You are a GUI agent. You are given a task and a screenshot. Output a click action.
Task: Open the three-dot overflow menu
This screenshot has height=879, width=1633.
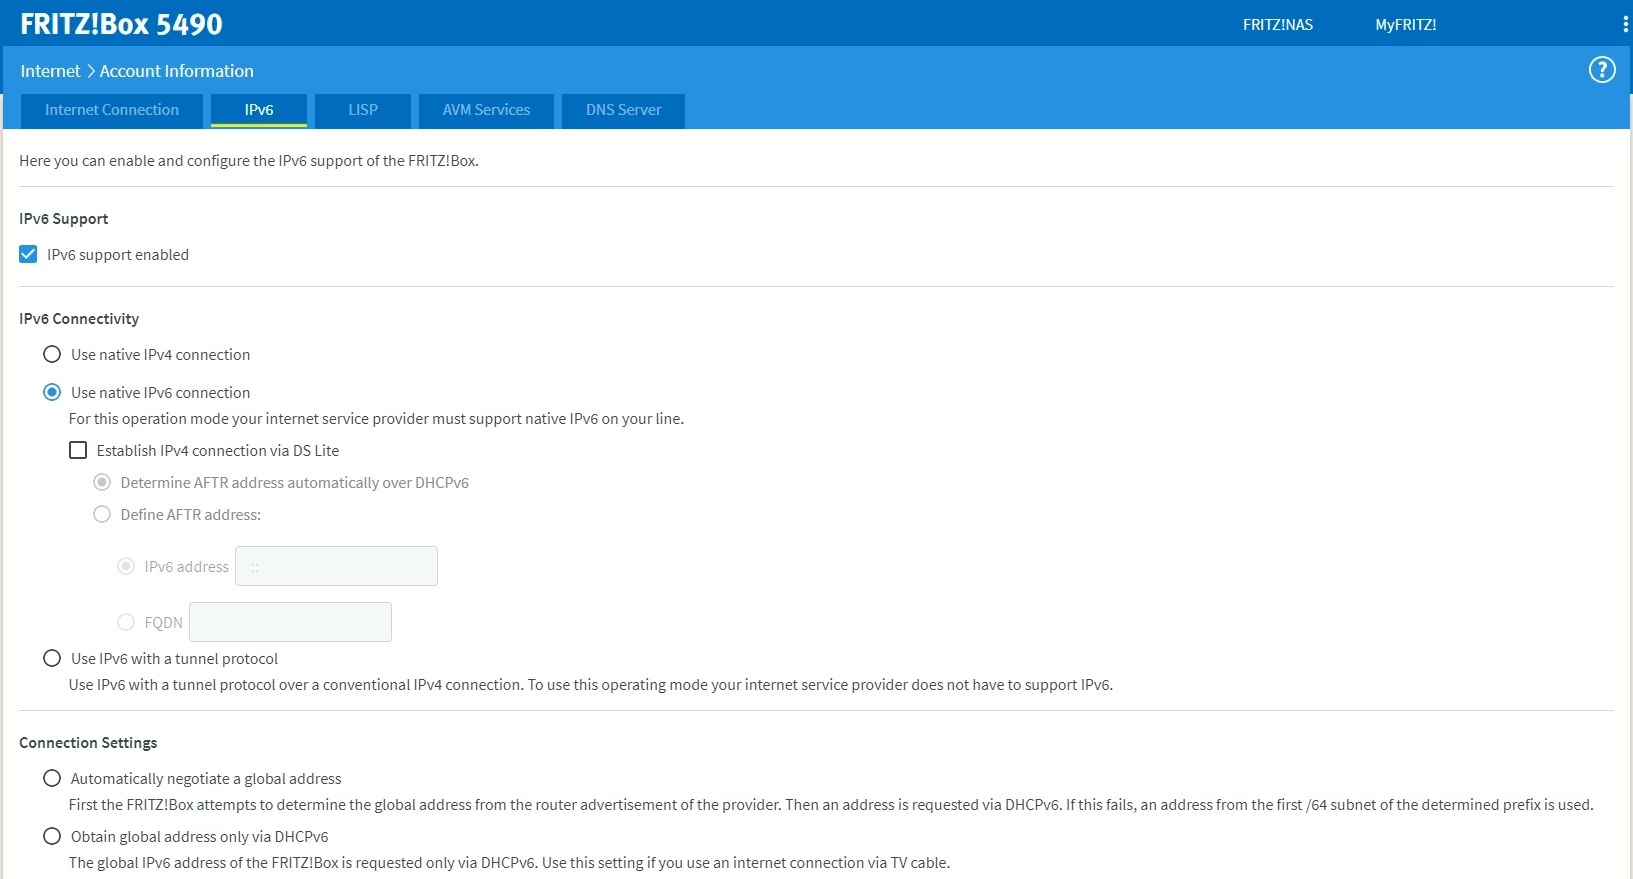click(x=1625, y=24)
